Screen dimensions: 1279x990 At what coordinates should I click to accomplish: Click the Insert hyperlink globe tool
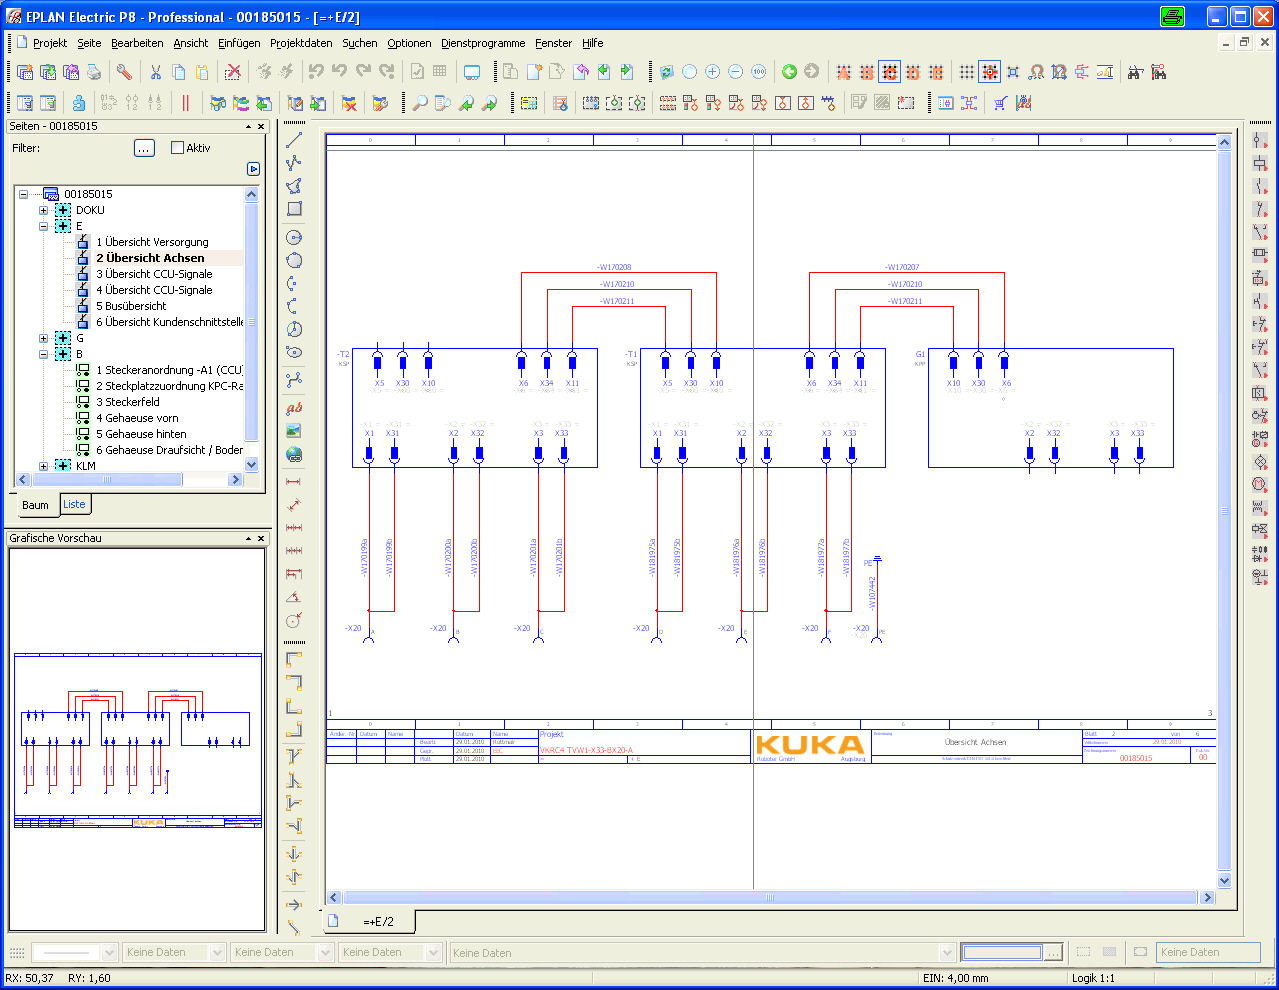[x=294, y=454]
